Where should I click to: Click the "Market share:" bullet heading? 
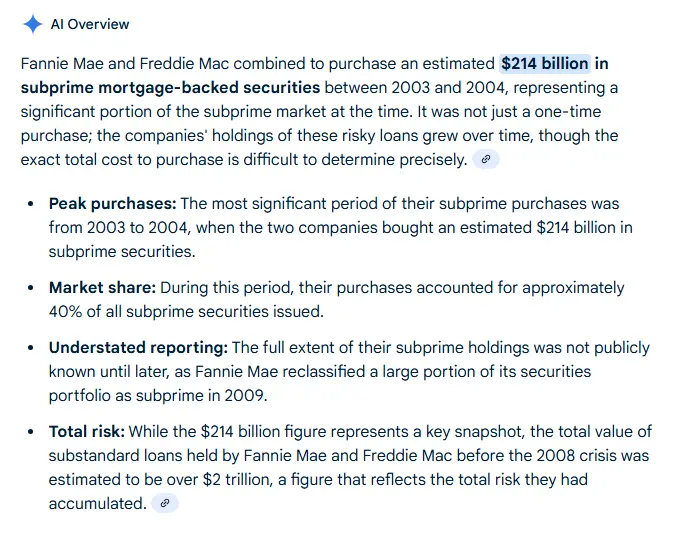102,288
